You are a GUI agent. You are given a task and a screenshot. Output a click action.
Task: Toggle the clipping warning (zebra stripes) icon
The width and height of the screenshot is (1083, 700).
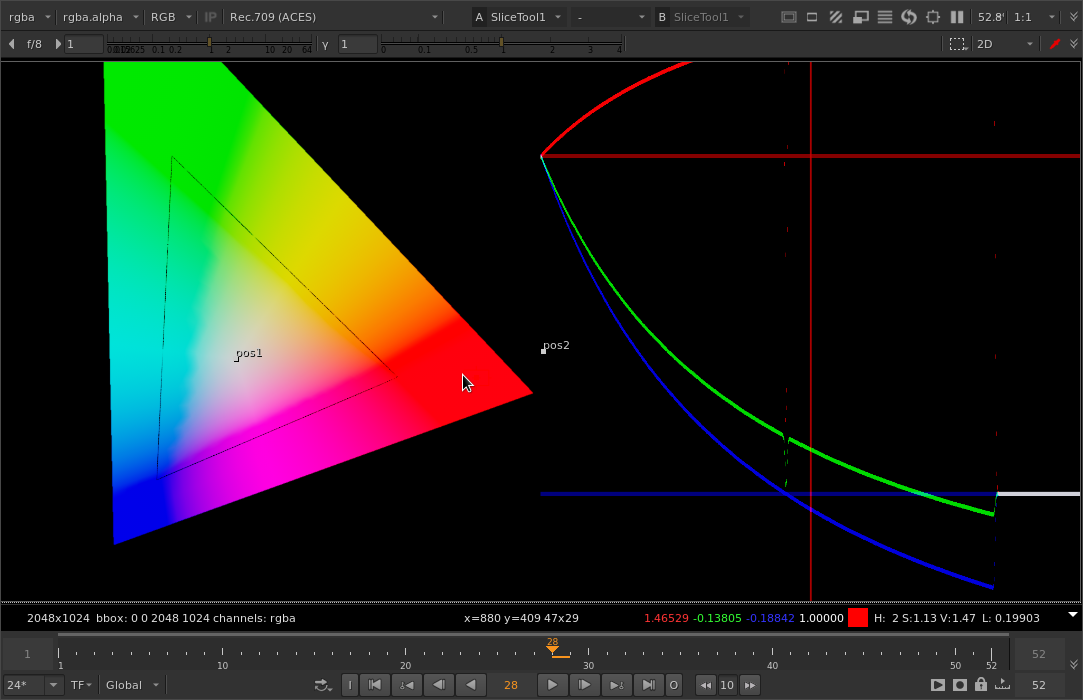836,17
